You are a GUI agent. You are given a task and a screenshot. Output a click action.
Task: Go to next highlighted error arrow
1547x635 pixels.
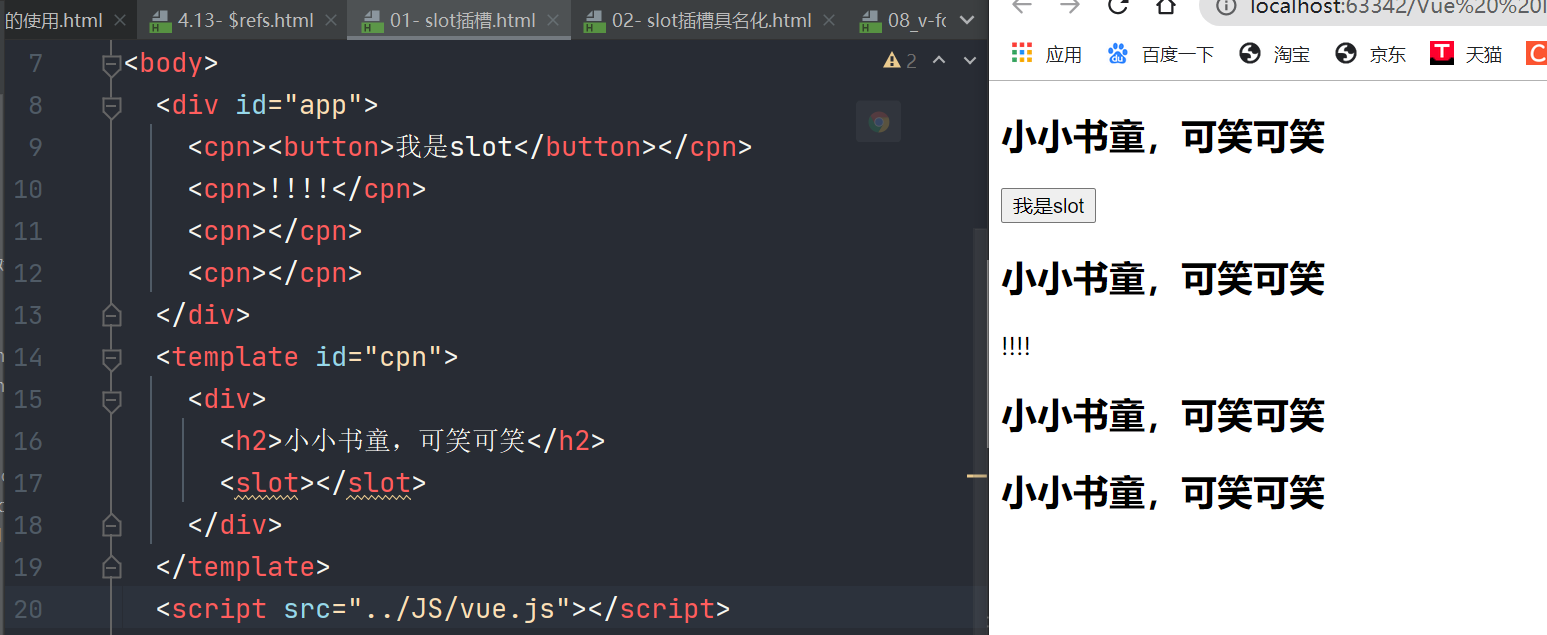[x=969, y=61]
